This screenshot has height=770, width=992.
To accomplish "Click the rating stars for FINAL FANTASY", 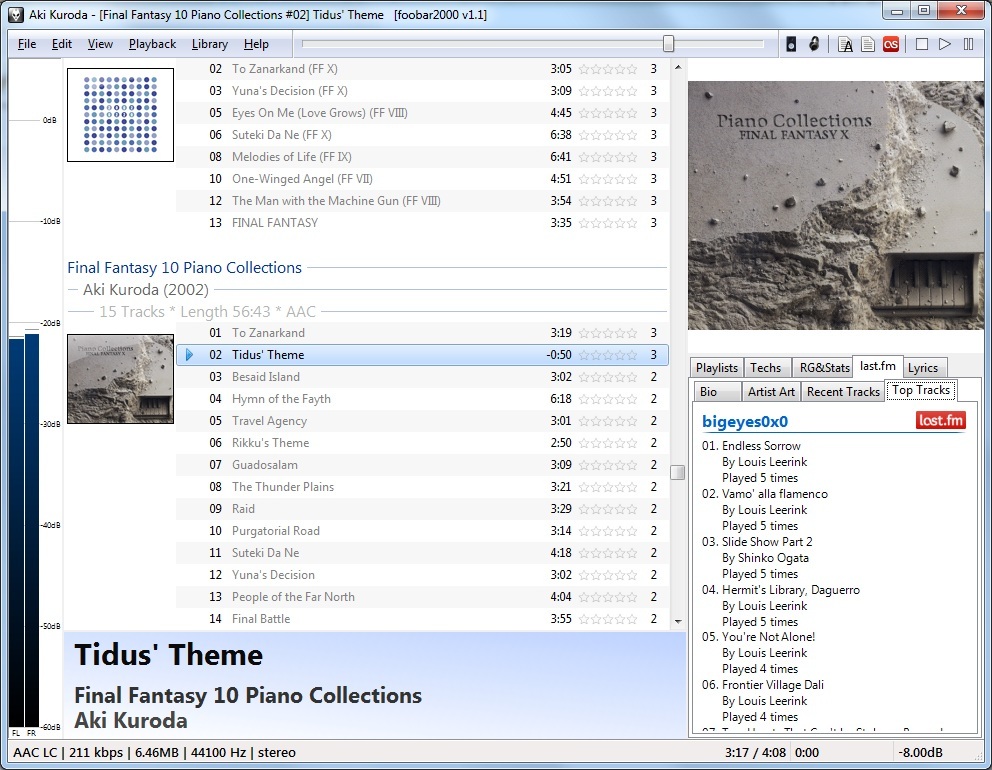I will [608, 223].
